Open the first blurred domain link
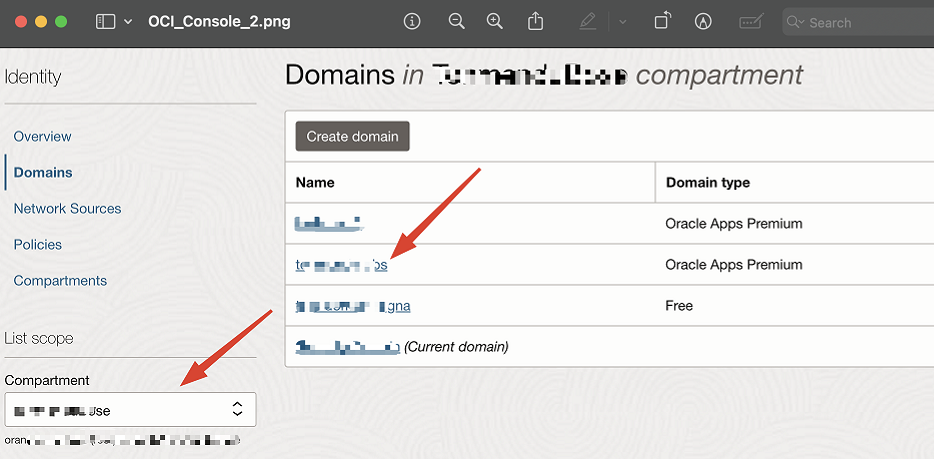 tap(329, 224)
